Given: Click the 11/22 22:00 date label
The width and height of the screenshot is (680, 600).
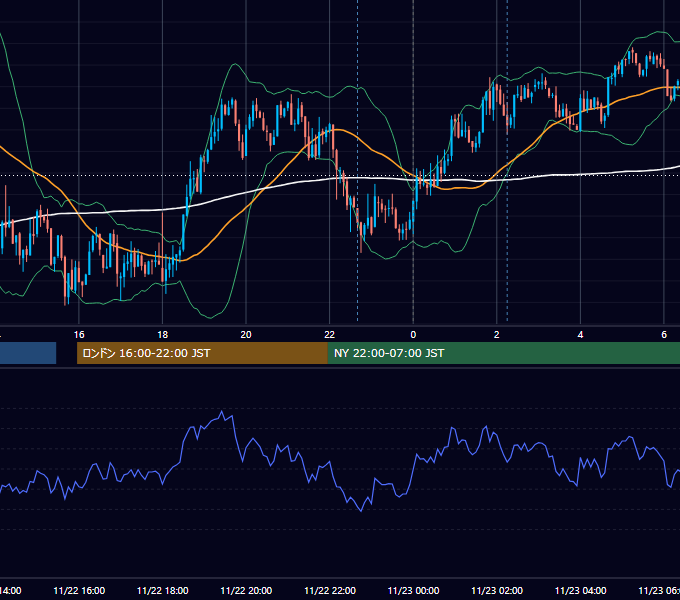Looking at the screenshot, I should pyautogui.click(x=330, y=590).
